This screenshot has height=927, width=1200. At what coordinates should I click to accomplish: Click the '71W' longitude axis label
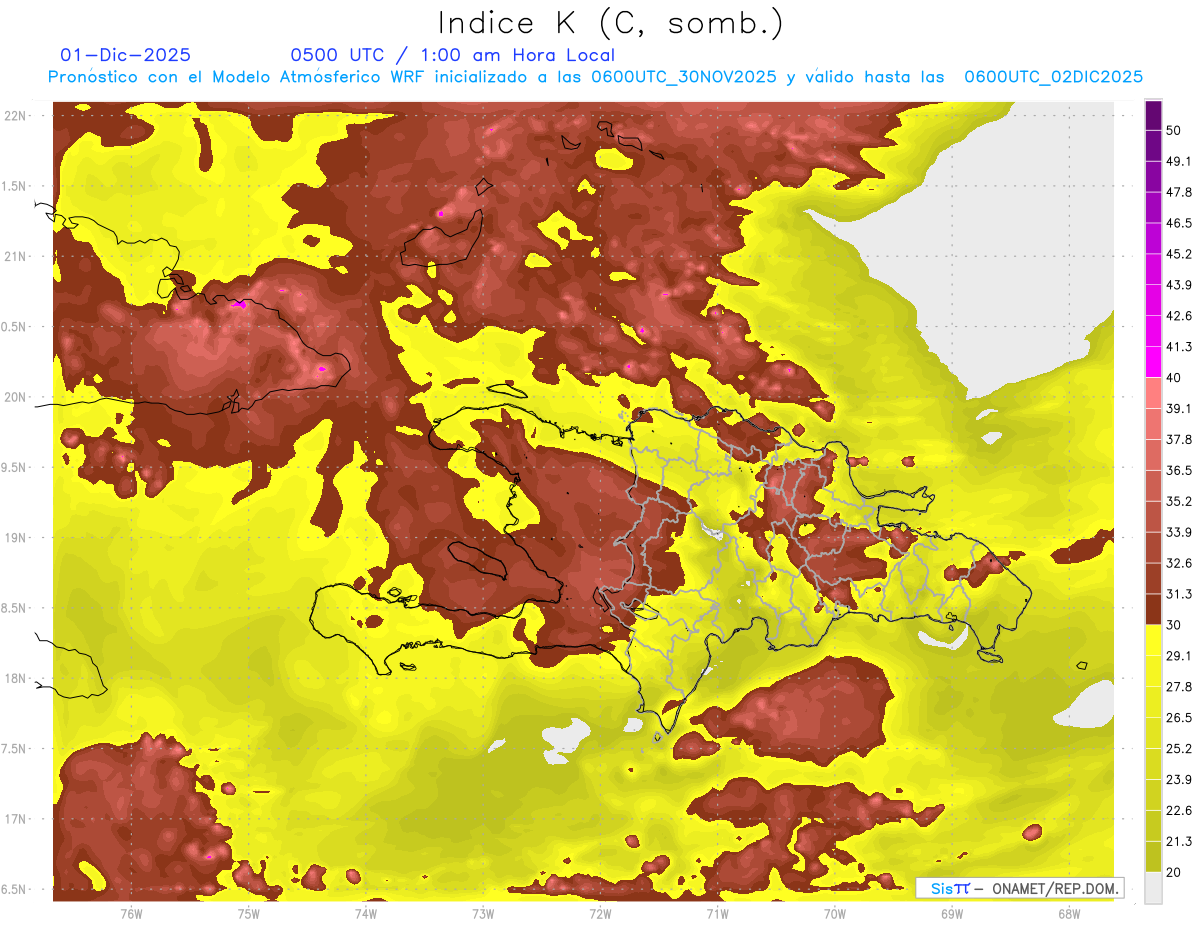[x=717, y=915]
